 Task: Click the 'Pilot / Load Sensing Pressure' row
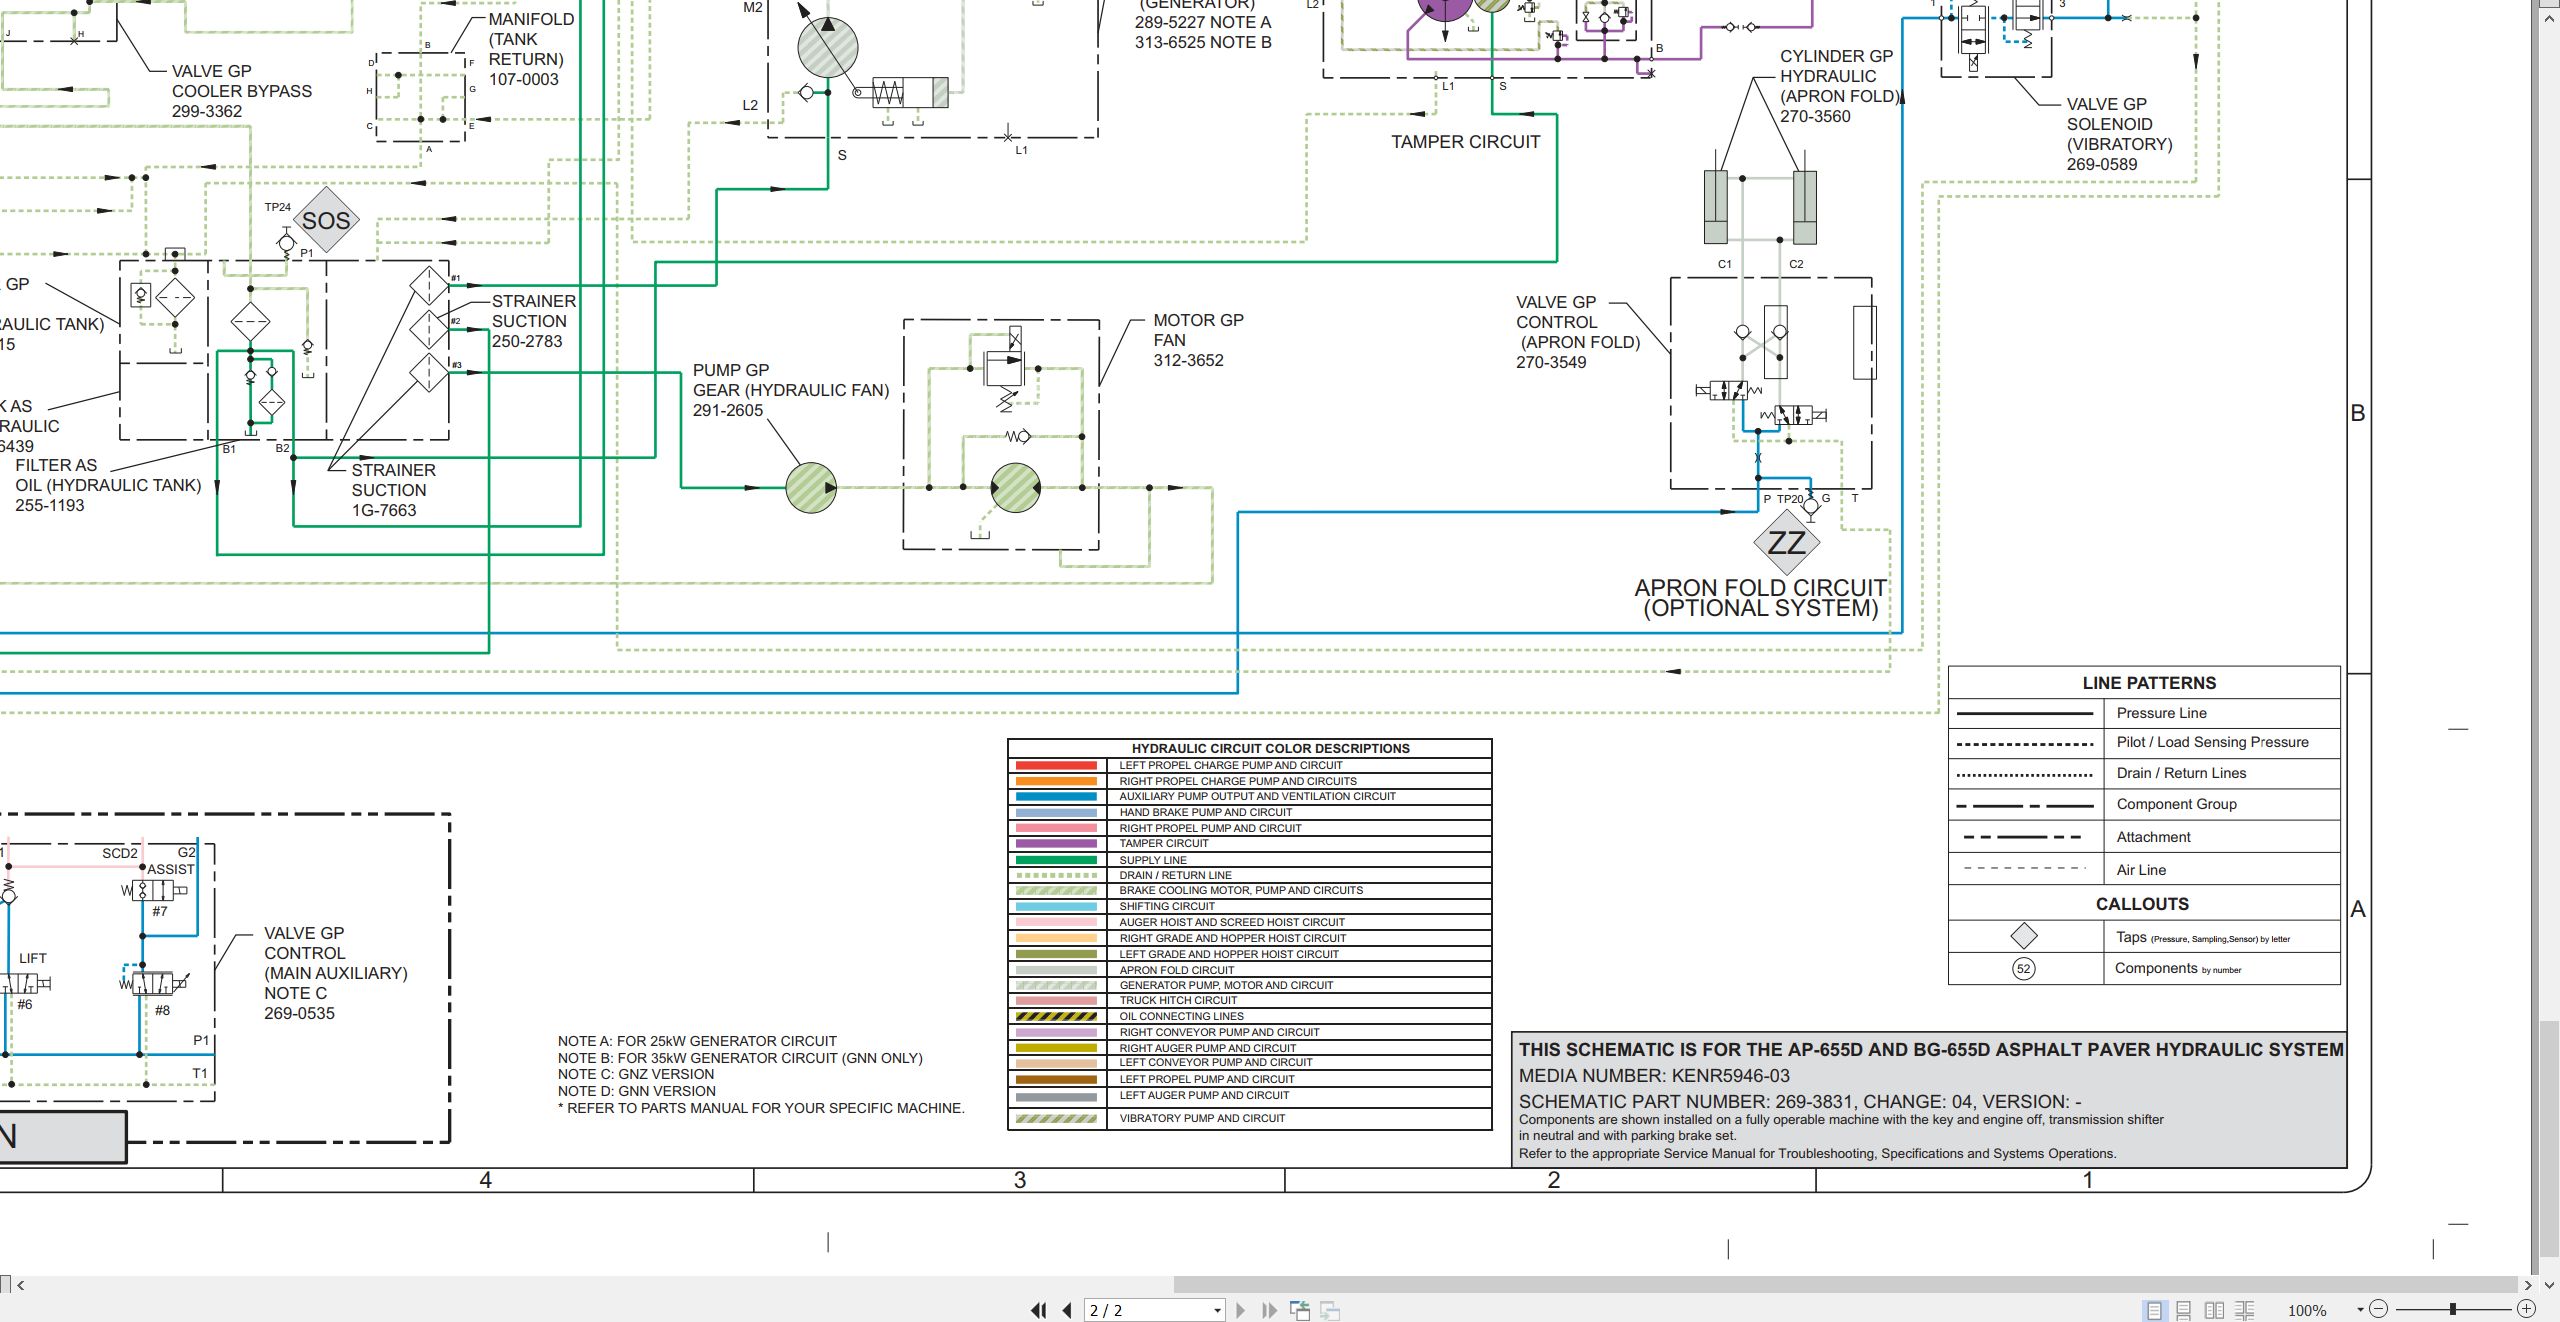[x=2144, y=742]
